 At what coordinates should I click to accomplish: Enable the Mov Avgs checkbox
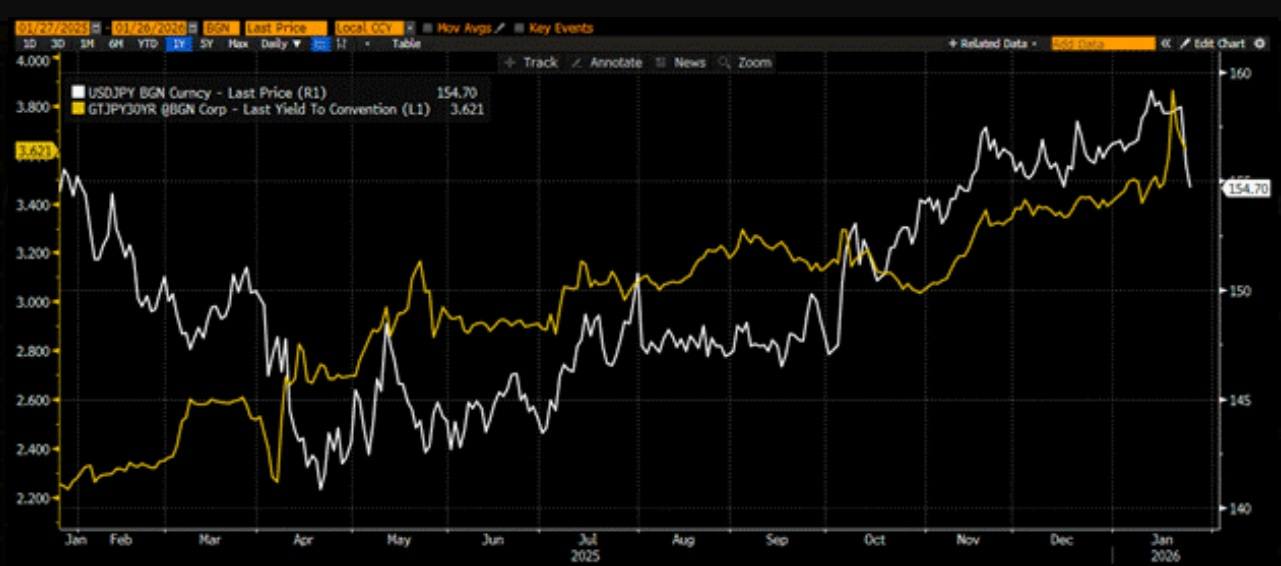(427, 28)
